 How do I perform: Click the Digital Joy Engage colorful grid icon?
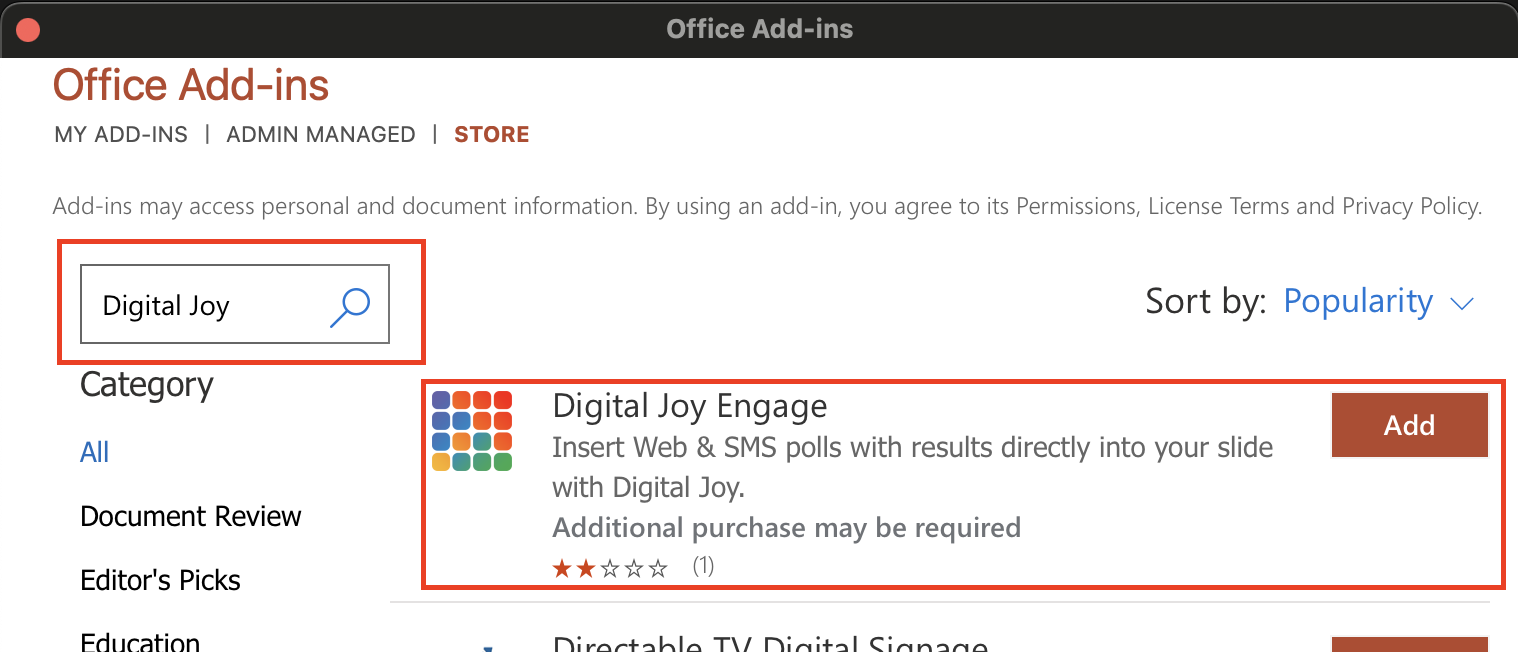(472, 431)
